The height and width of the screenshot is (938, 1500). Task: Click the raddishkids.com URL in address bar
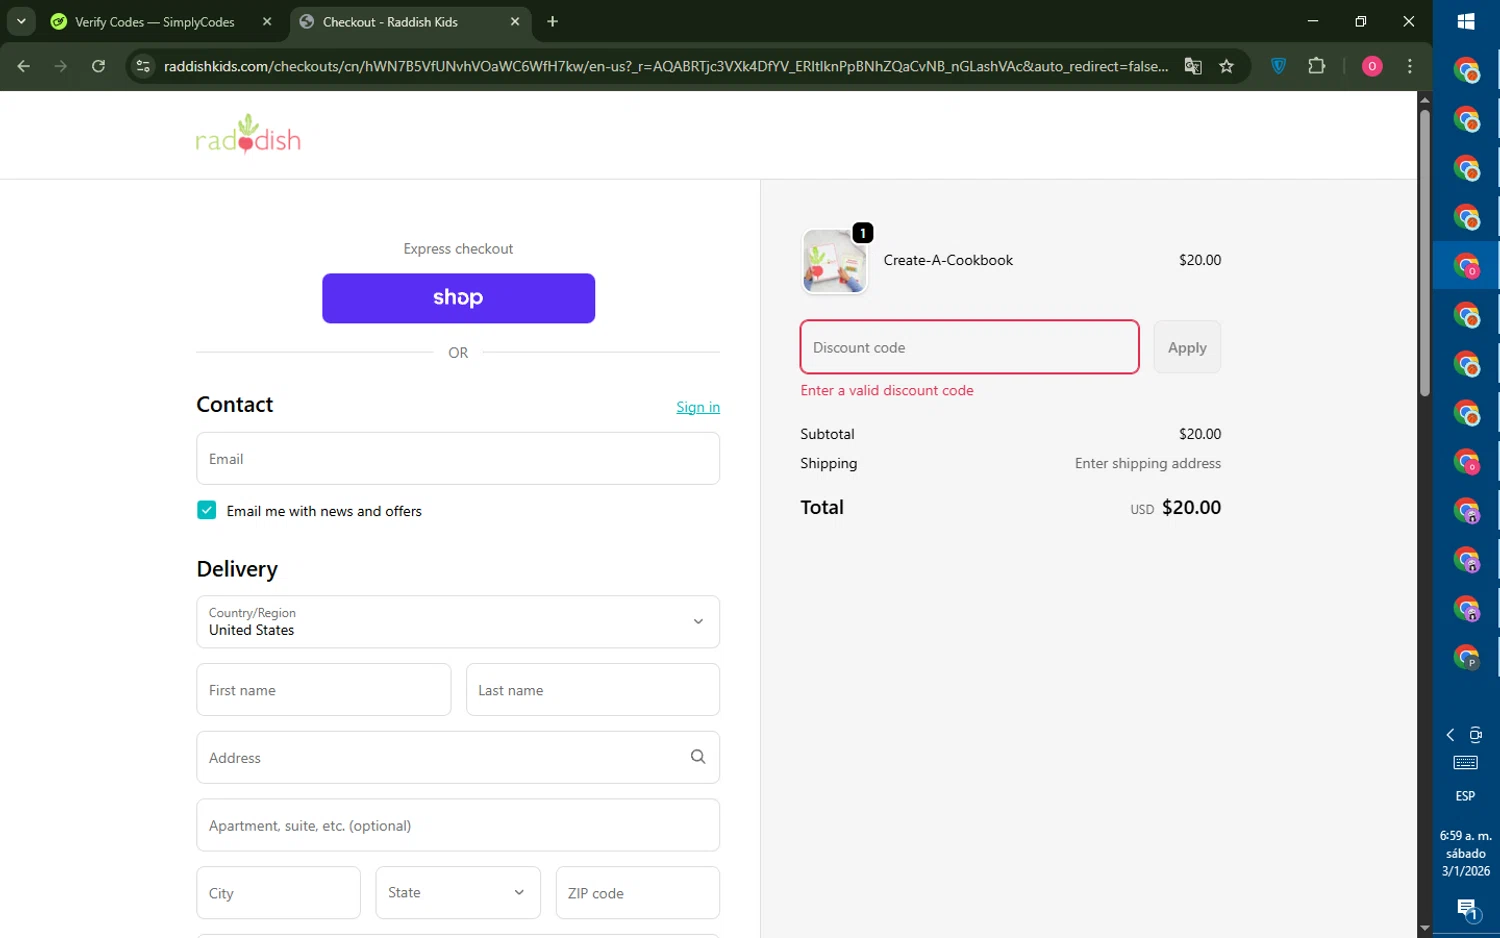point(666,66)
